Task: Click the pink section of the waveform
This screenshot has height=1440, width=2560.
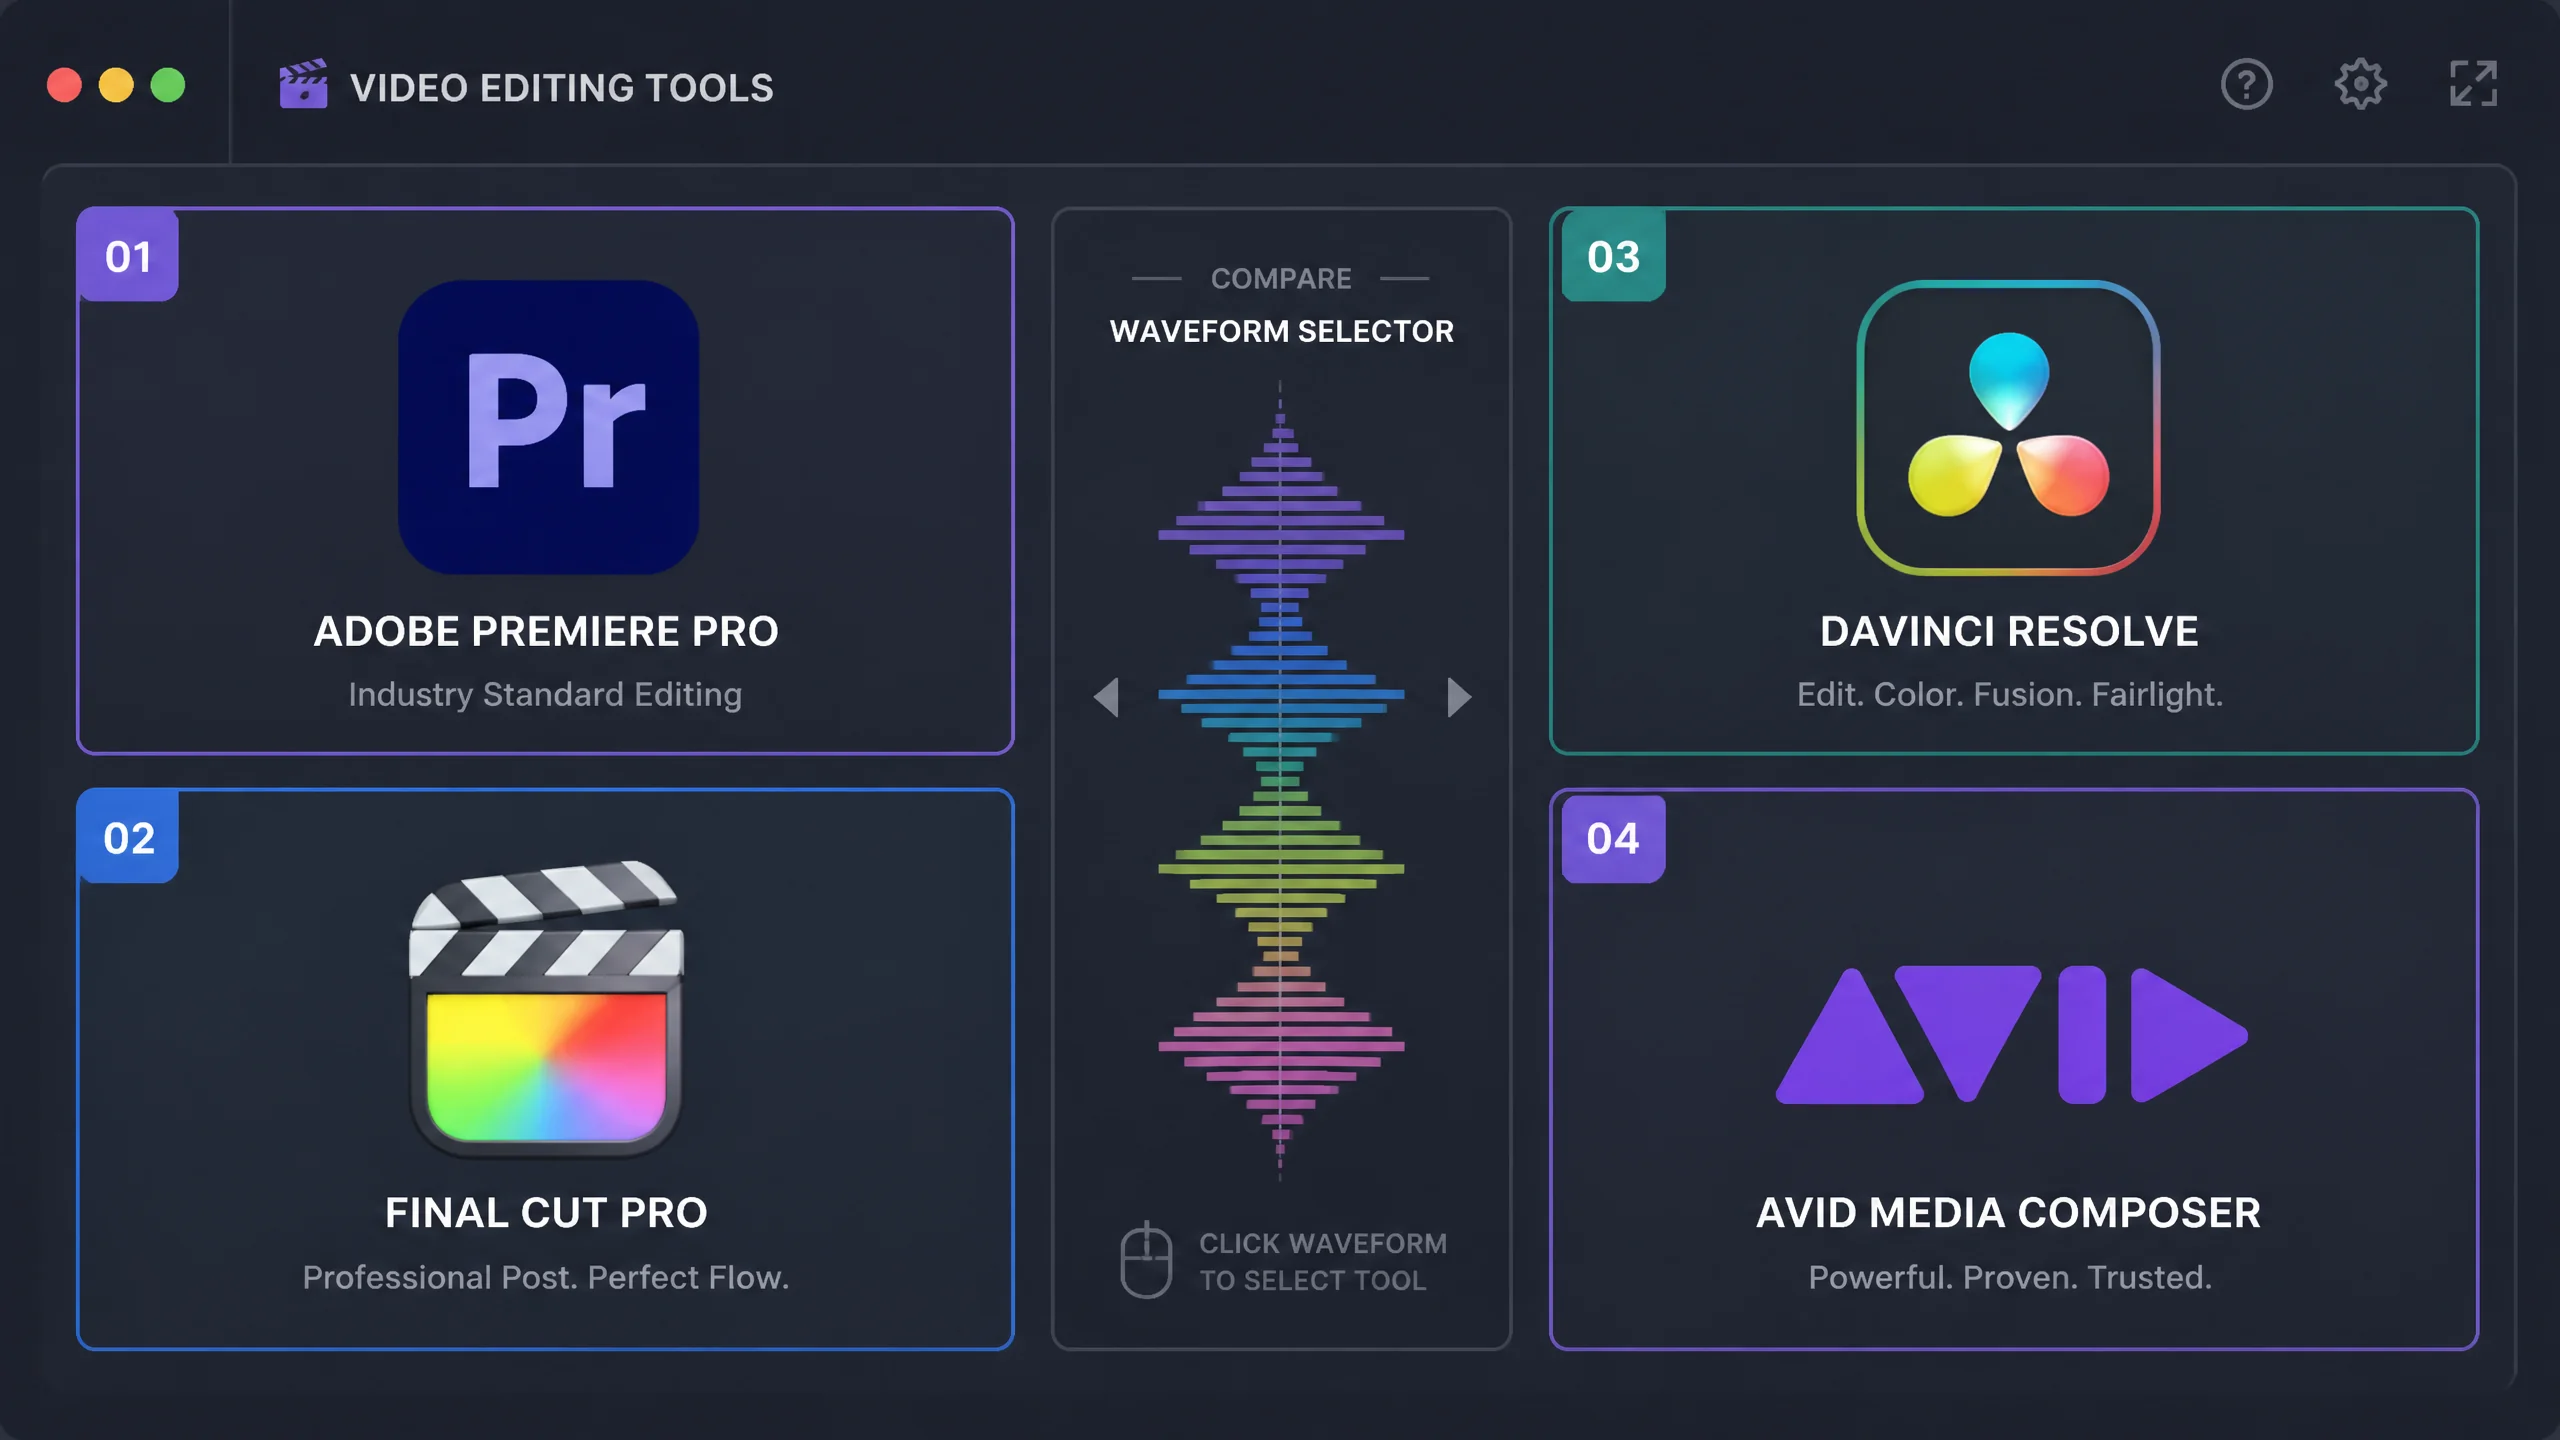Action: click(1281, 1060)
